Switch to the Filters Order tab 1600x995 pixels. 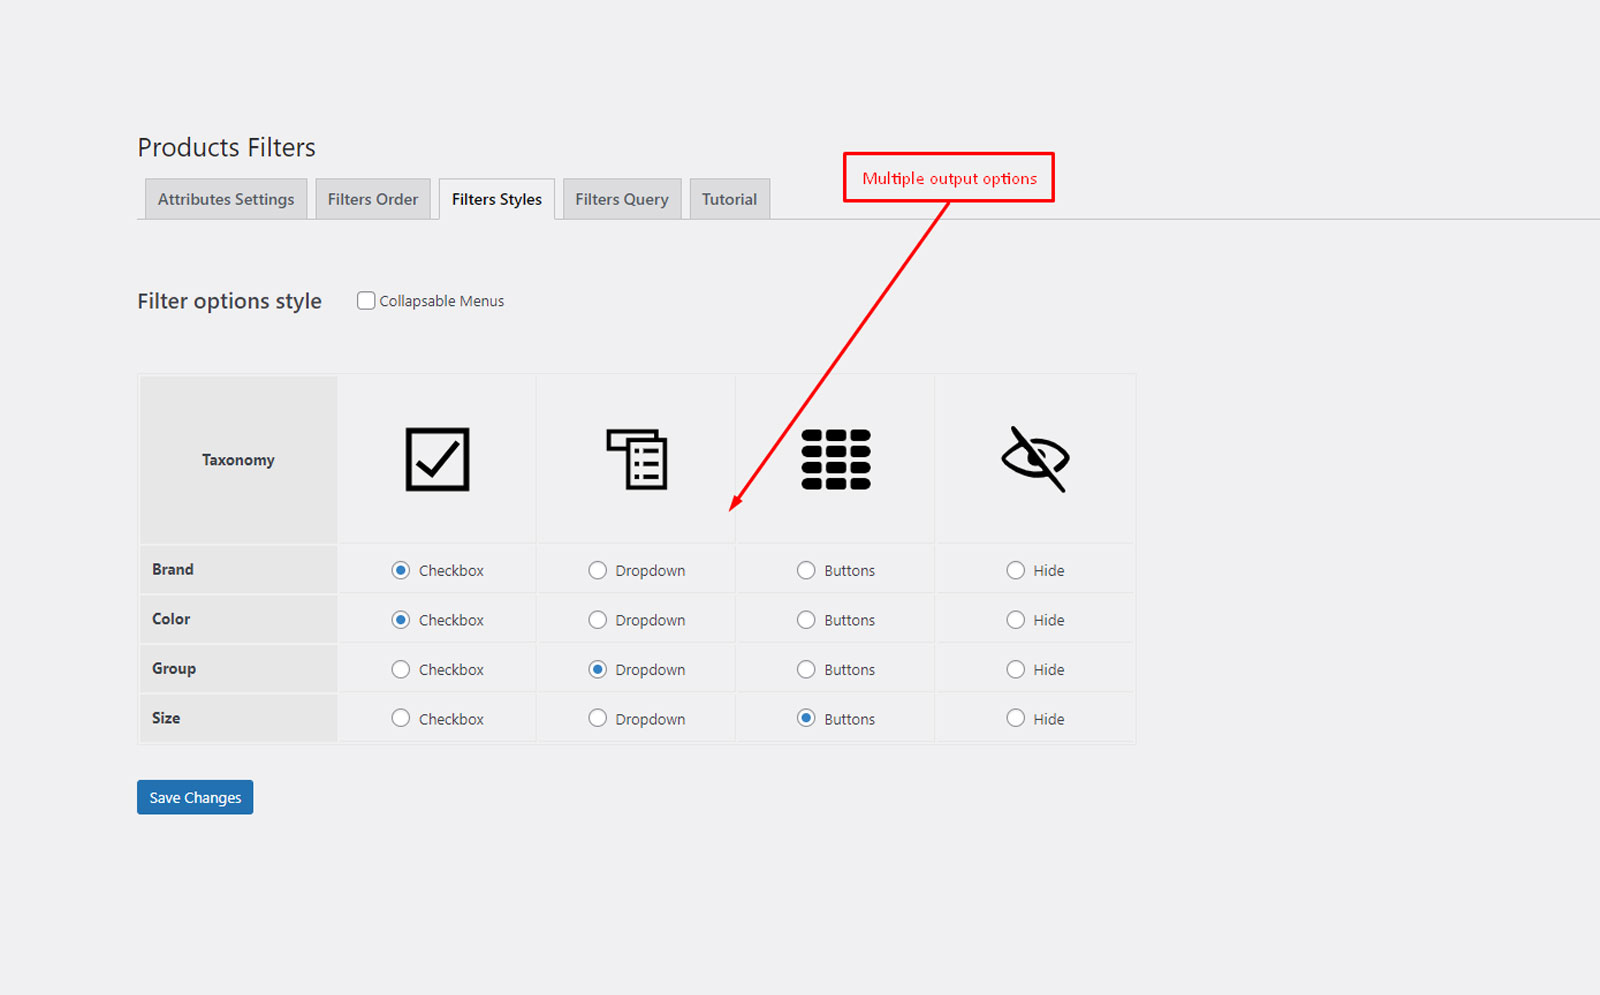point(373,199)
